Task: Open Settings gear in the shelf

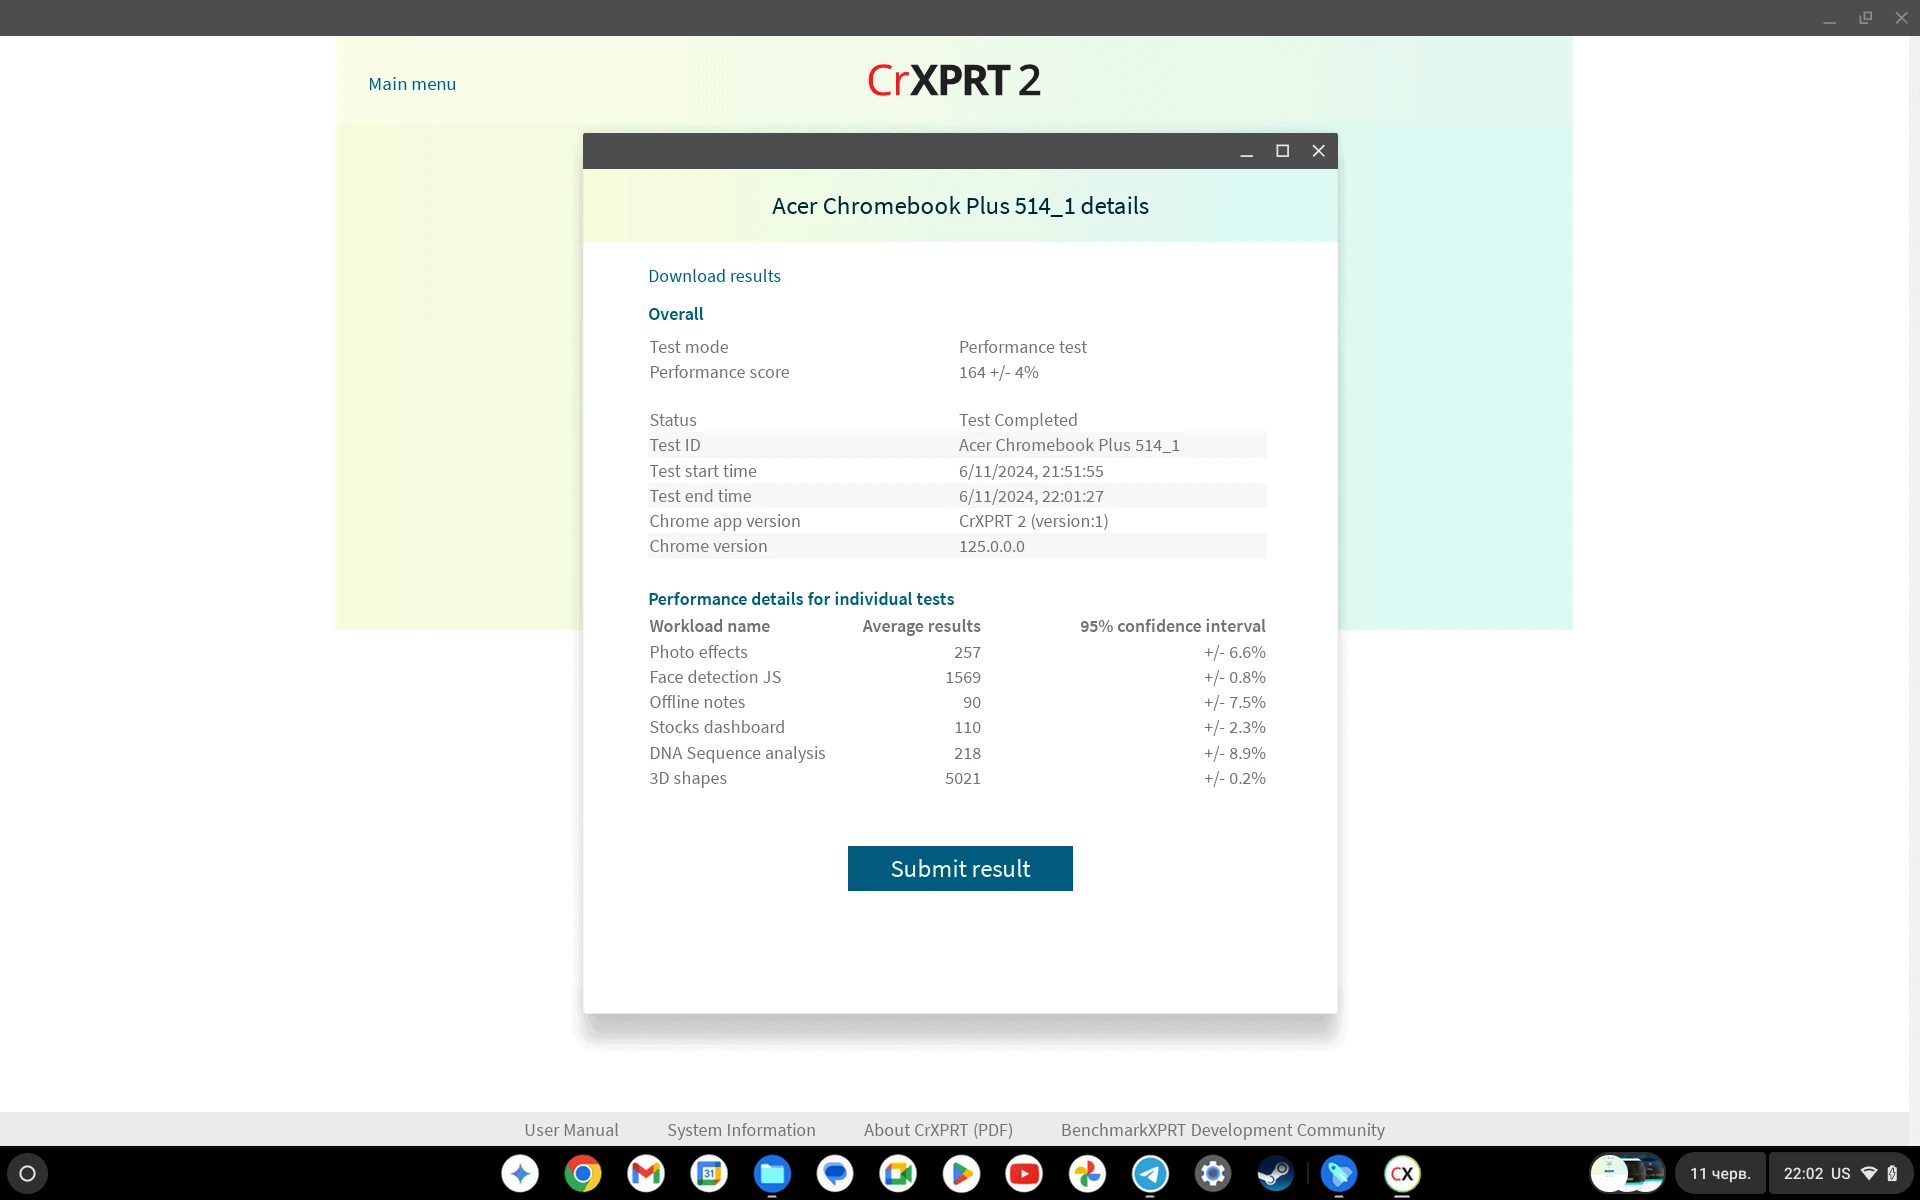Action: [1213, 1173]
